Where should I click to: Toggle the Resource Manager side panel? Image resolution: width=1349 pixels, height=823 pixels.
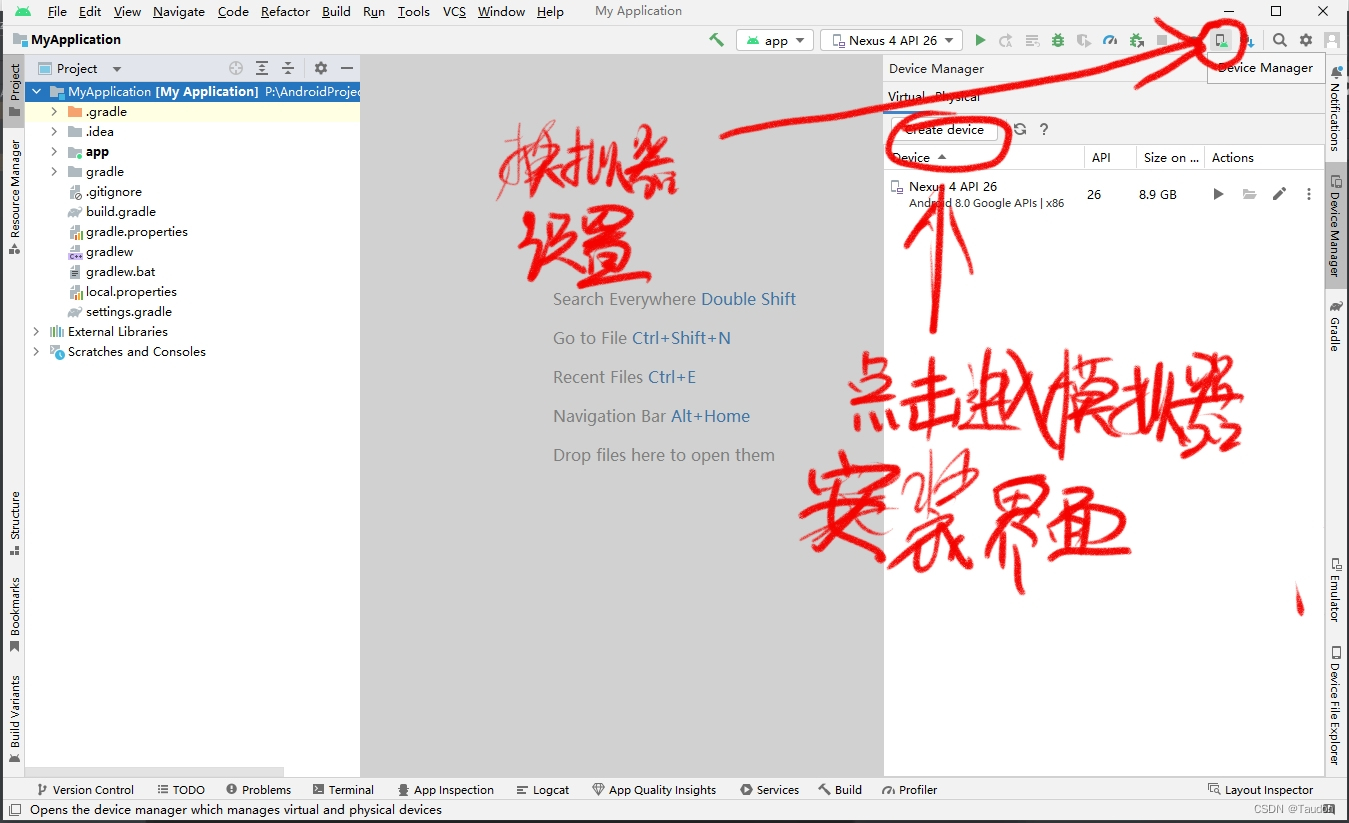tap(15, 197)
